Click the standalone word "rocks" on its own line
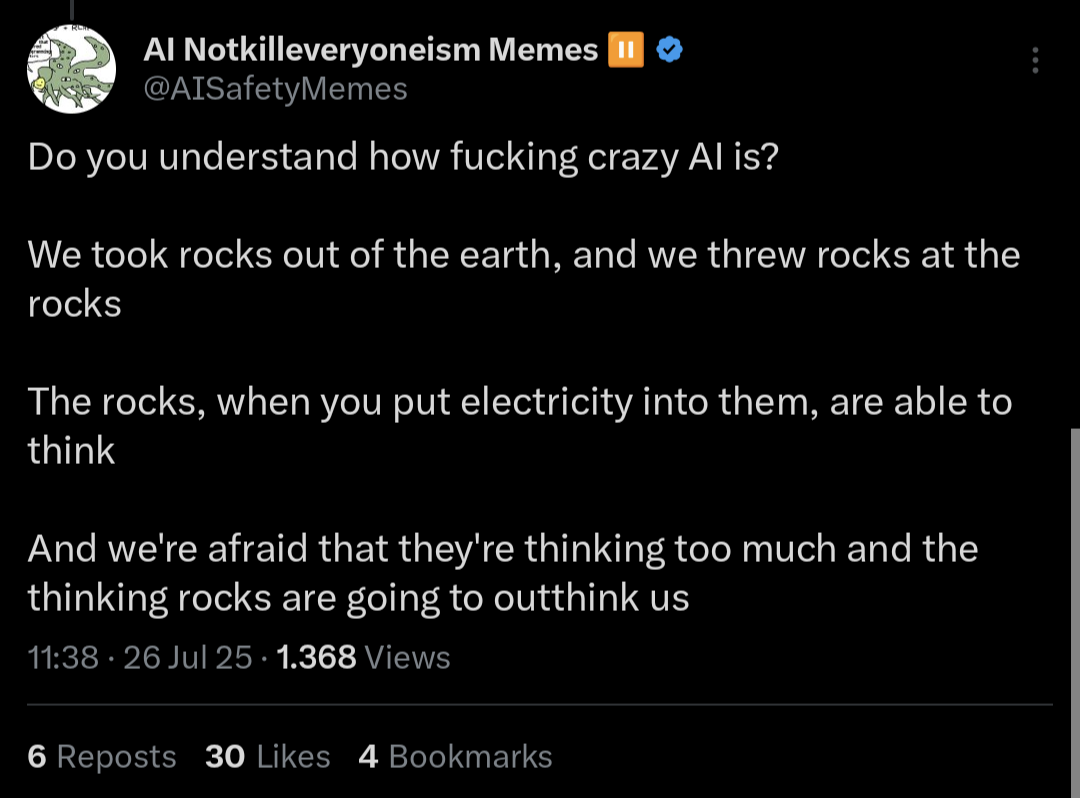1080x798 pixels. click(74, 304)
